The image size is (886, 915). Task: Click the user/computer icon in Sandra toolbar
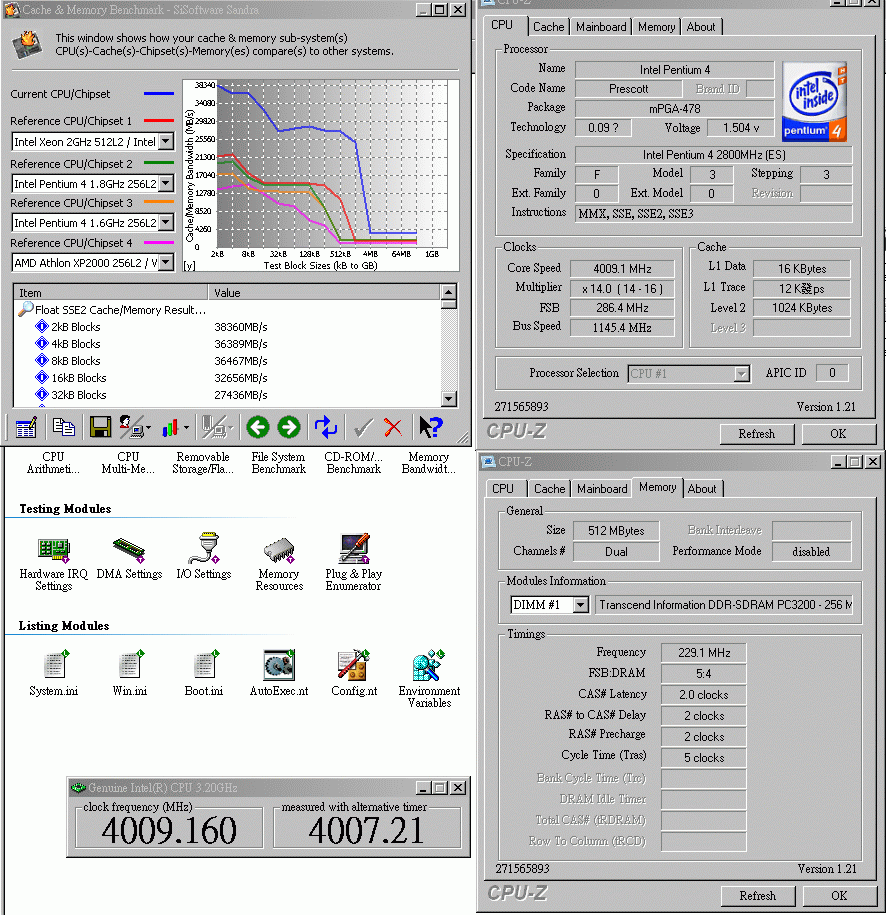pos(132,428)
